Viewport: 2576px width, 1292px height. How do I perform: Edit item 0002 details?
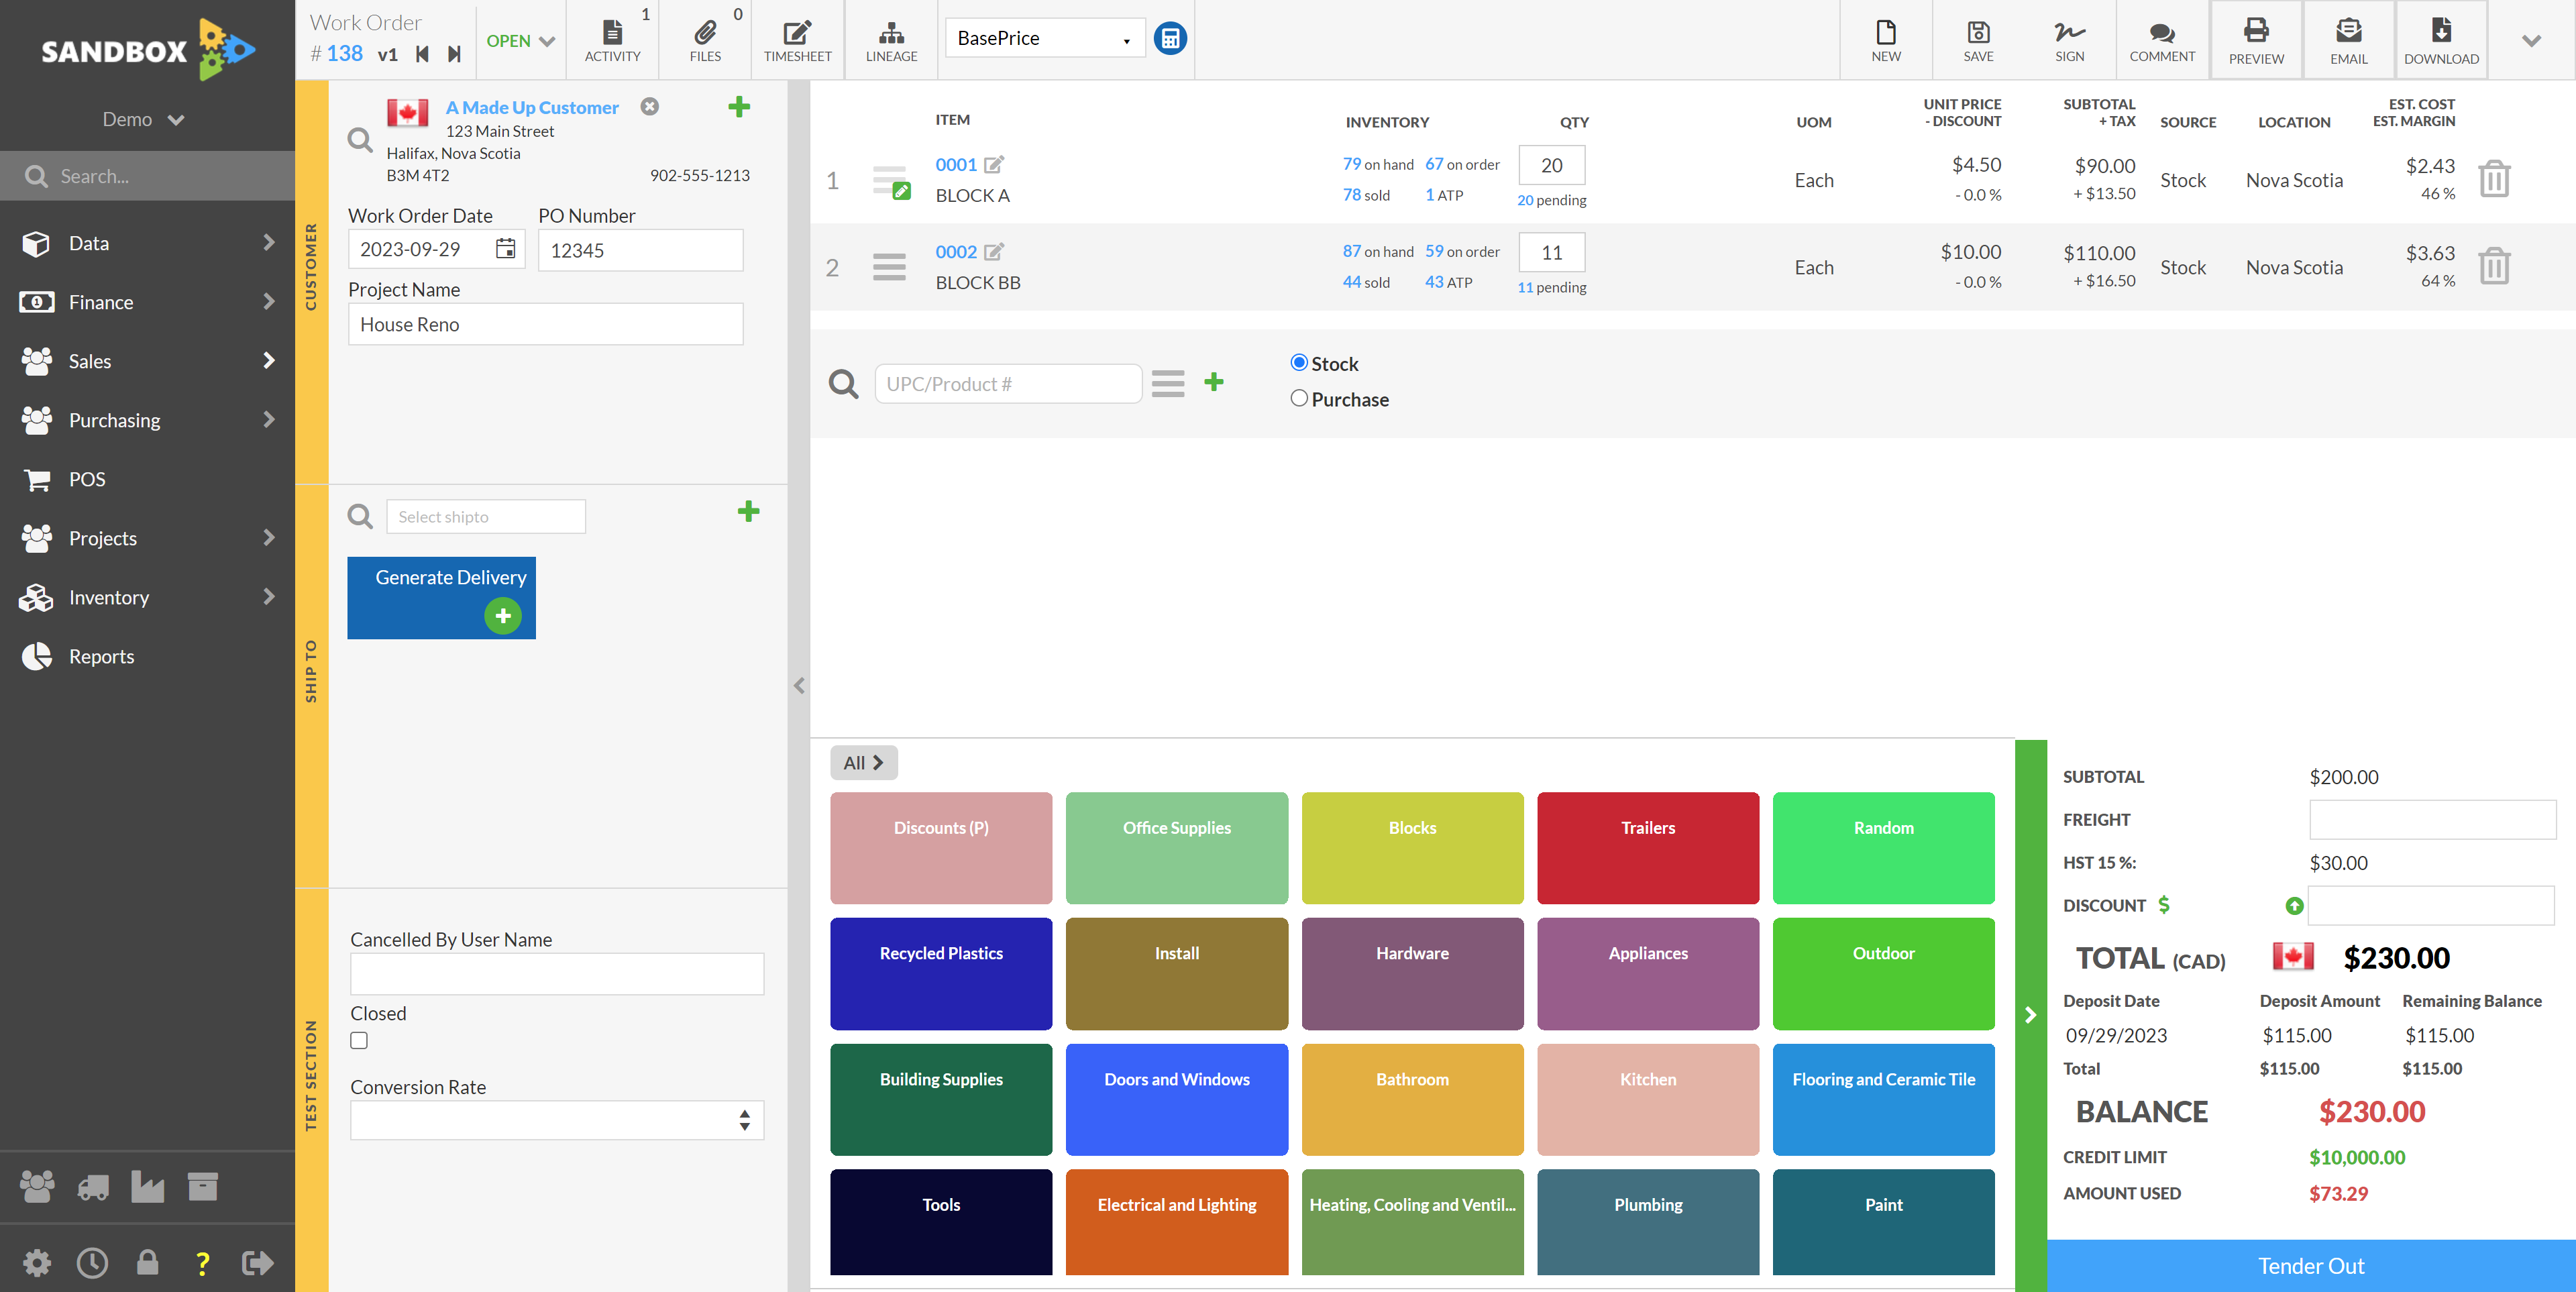pyautogui.click(x=994, y=251)
